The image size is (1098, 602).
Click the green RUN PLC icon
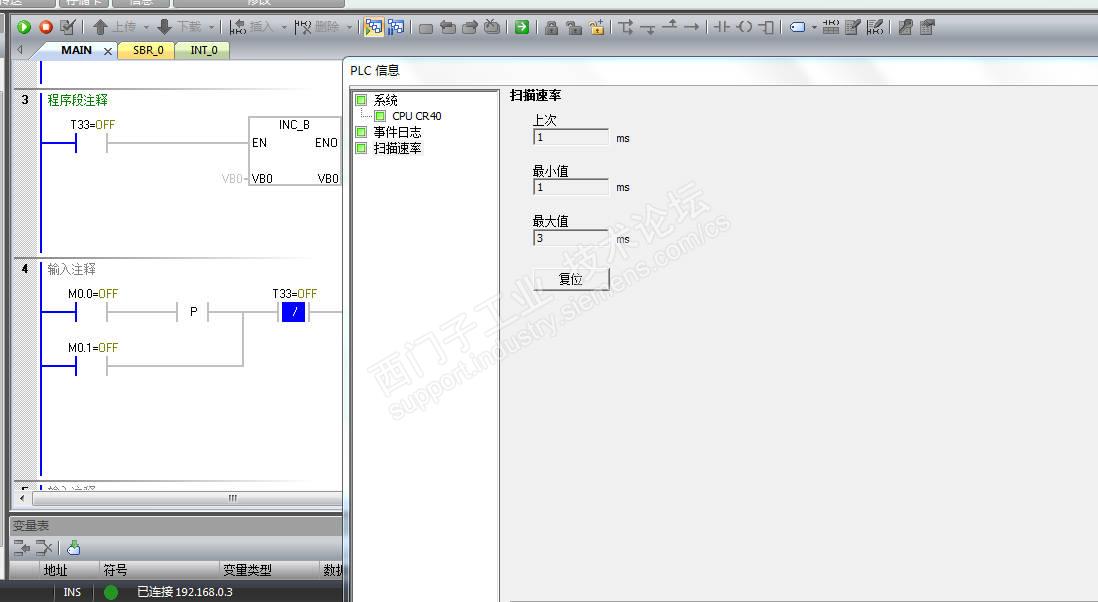(24, 27)
